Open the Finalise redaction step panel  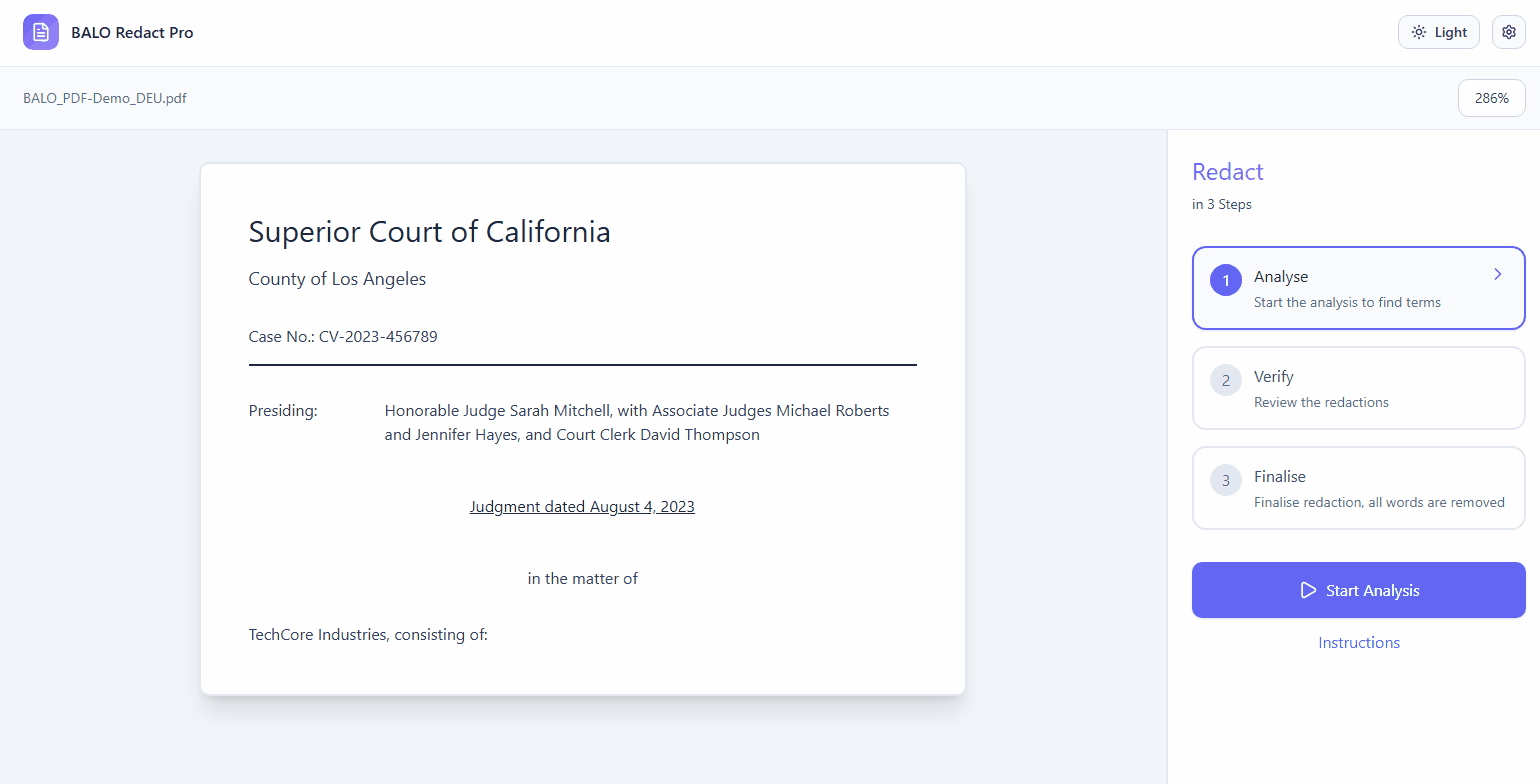(1358, 488)
